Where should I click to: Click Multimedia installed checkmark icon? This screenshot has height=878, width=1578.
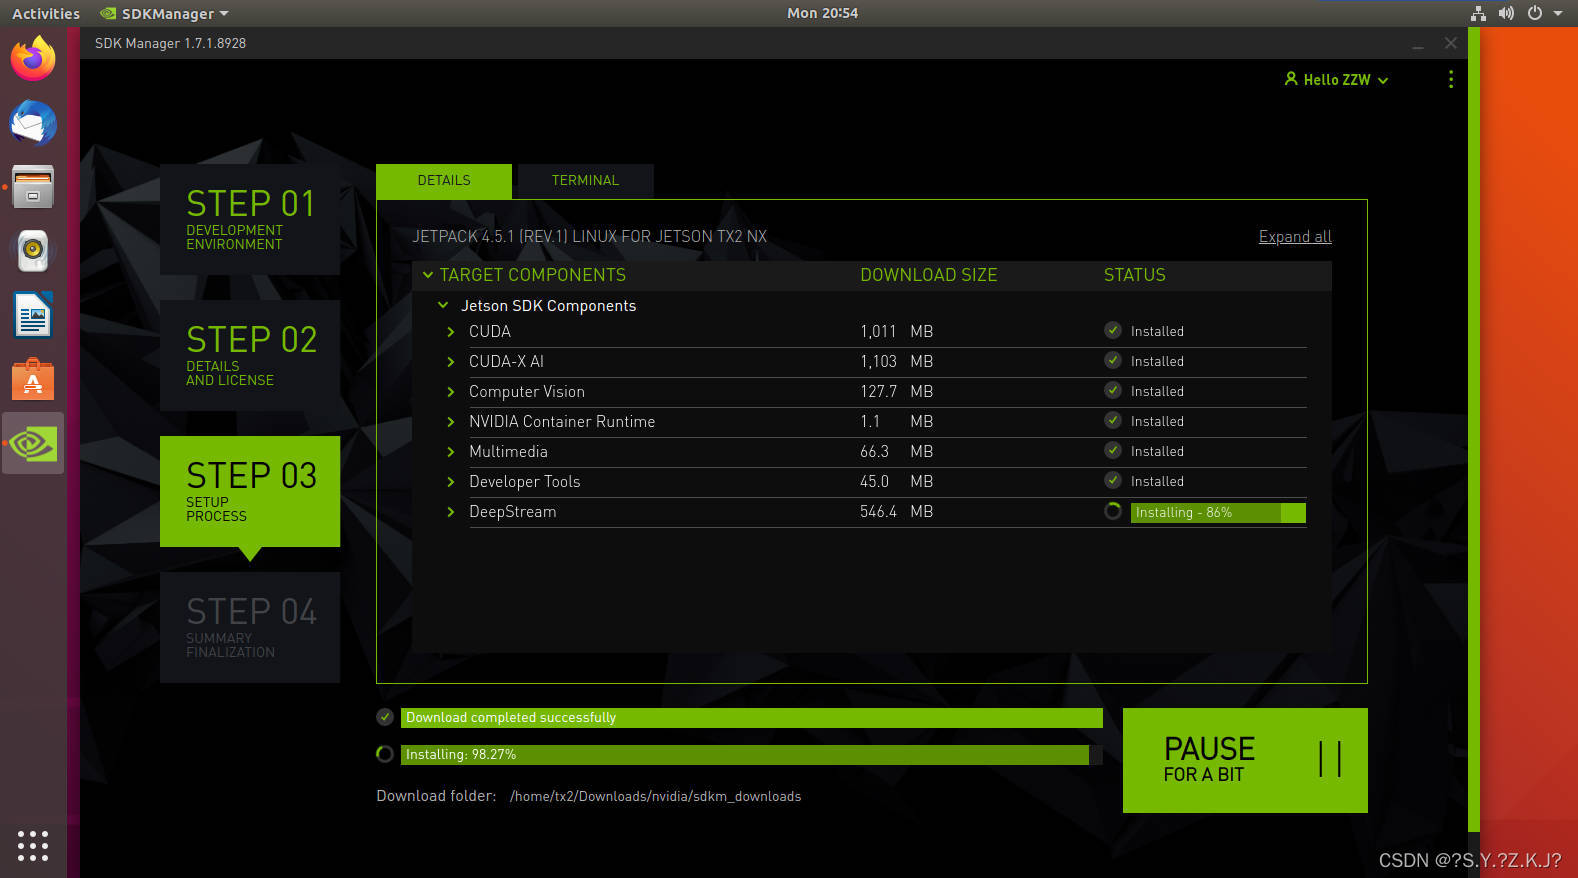[x=1113, y=450]
